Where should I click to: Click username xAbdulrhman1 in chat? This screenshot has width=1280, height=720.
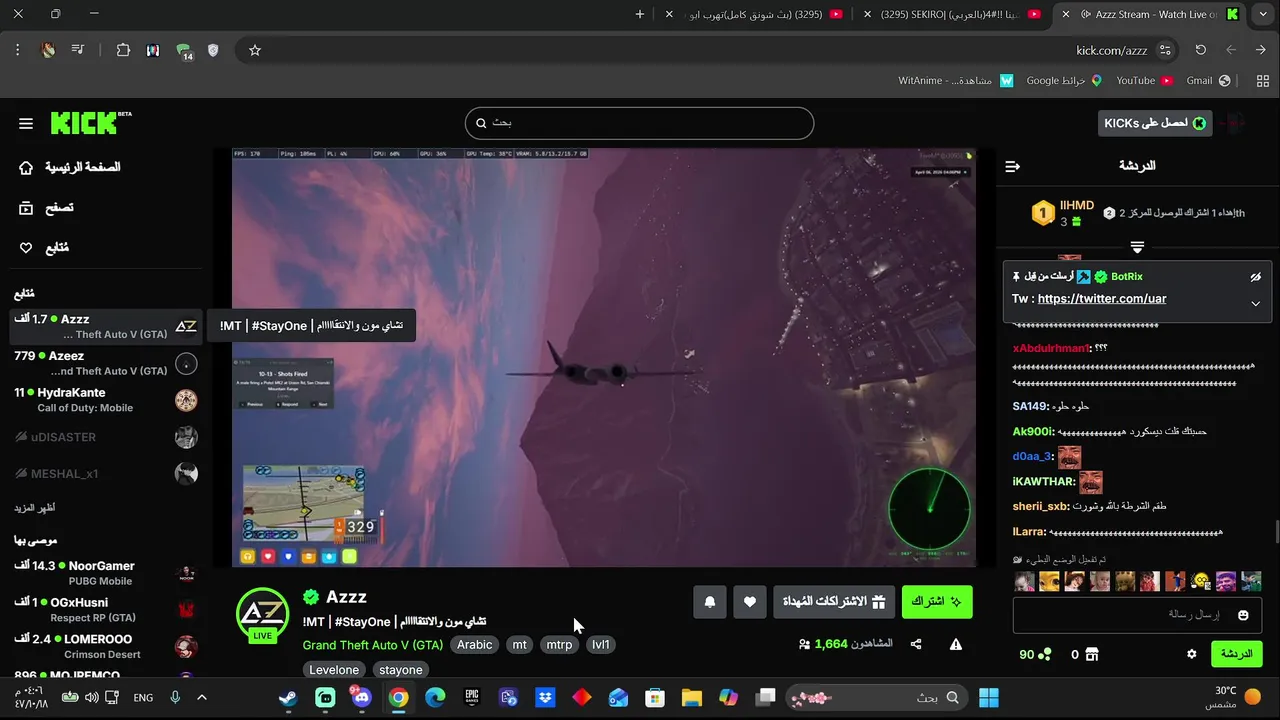1051,348
